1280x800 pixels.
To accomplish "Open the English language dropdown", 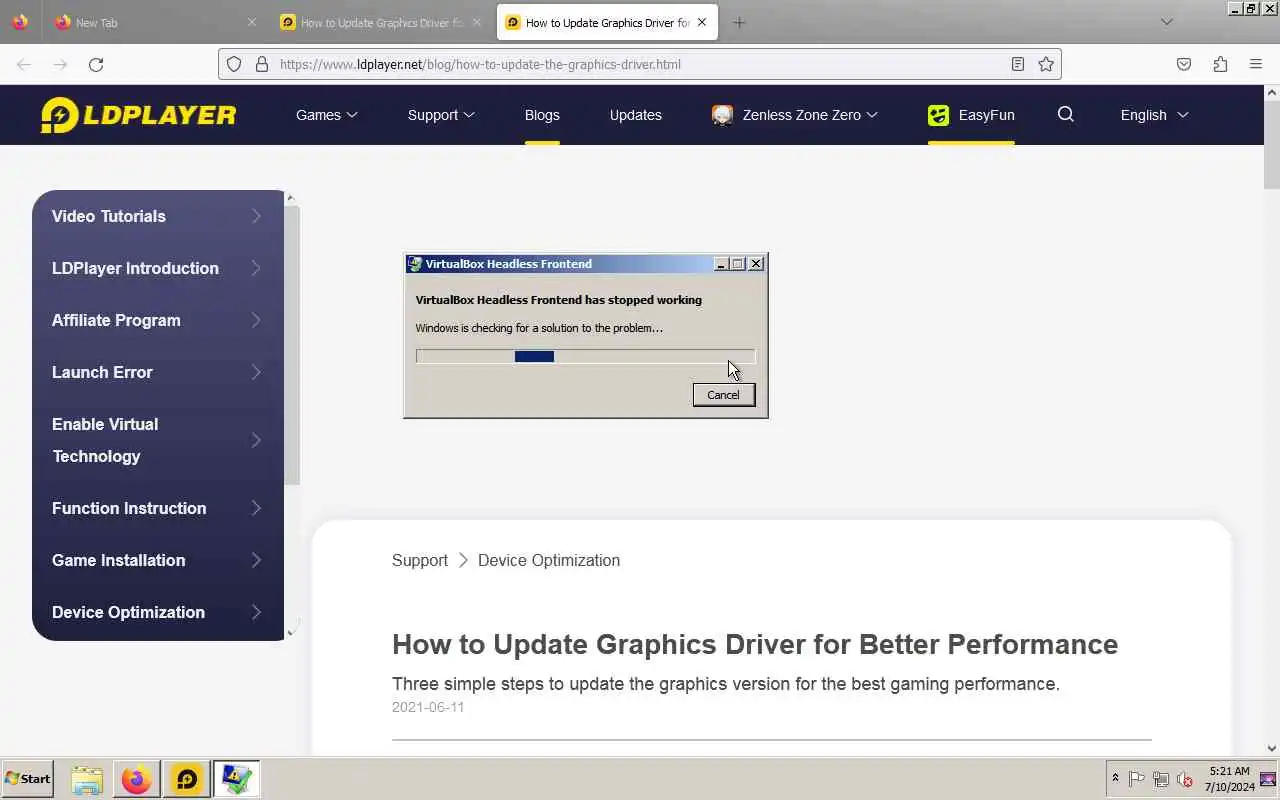I will 1155,115.
